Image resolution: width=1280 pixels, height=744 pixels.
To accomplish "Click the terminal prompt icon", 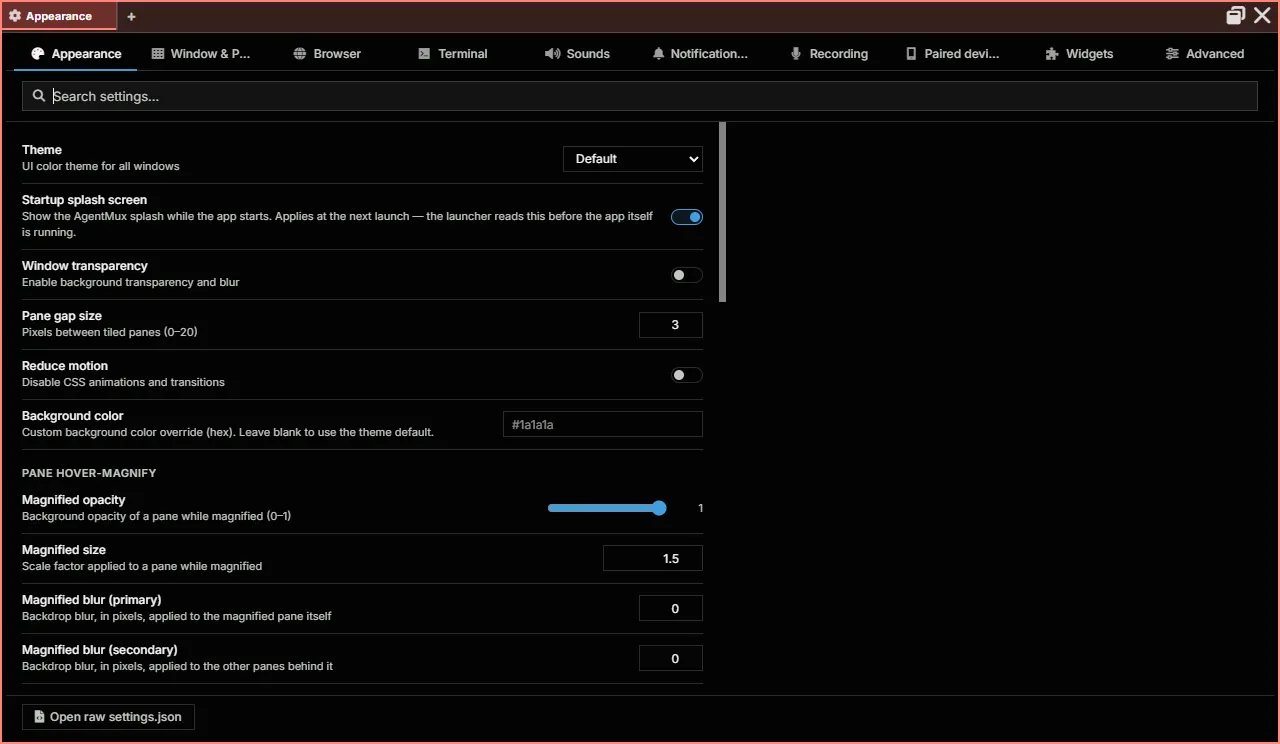I will [x=425, y=54].
